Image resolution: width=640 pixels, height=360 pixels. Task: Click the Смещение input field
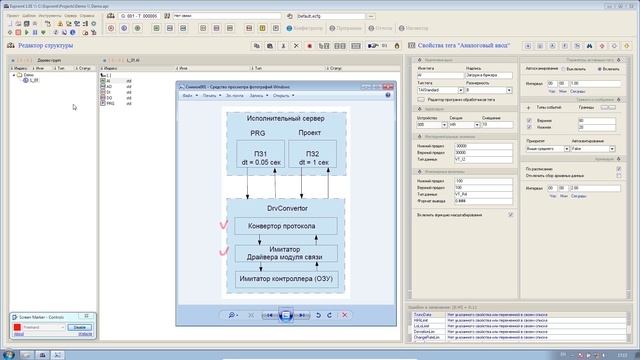[x=497, y=124]
